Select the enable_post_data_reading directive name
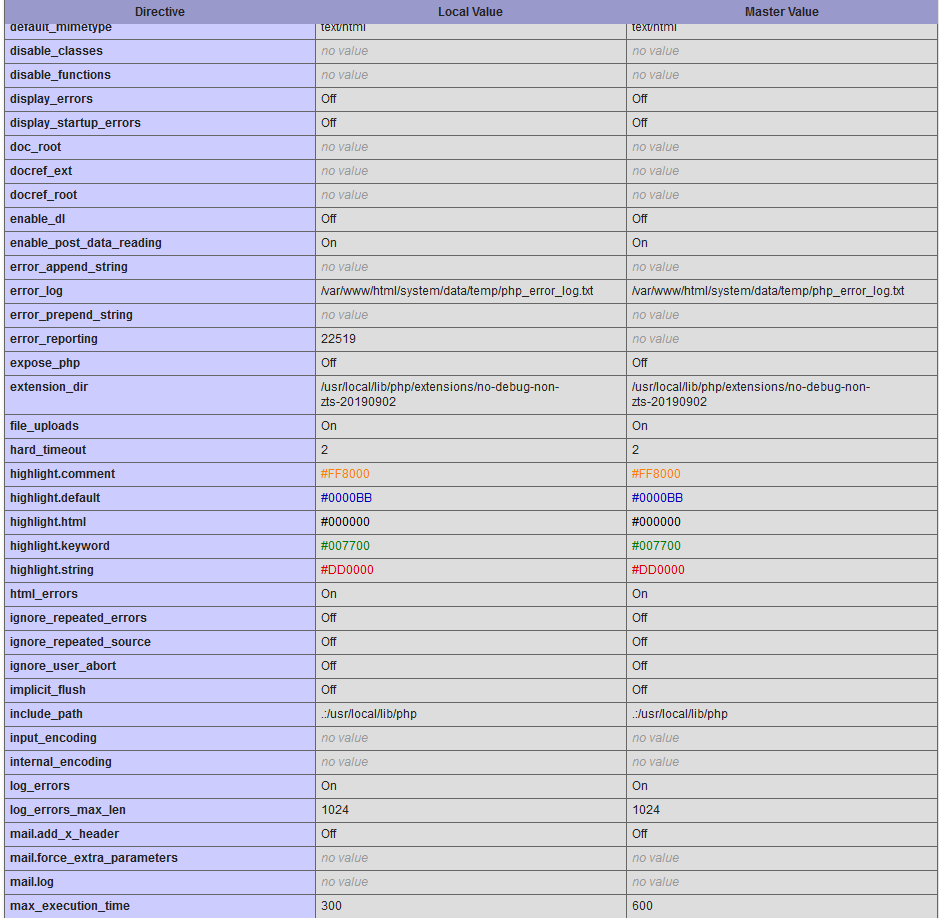The width and height of the screenshot is (939, 918). point(86,243)
